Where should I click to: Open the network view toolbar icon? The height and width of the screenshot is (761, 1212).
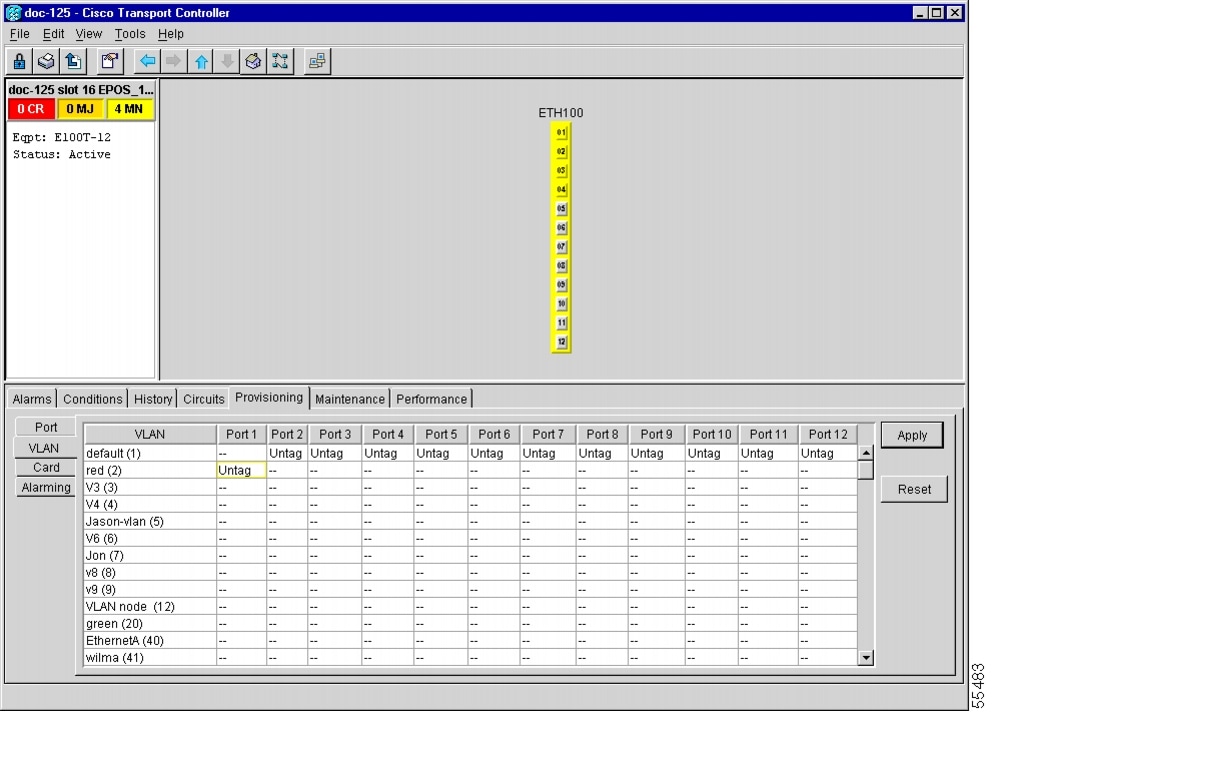280,61
